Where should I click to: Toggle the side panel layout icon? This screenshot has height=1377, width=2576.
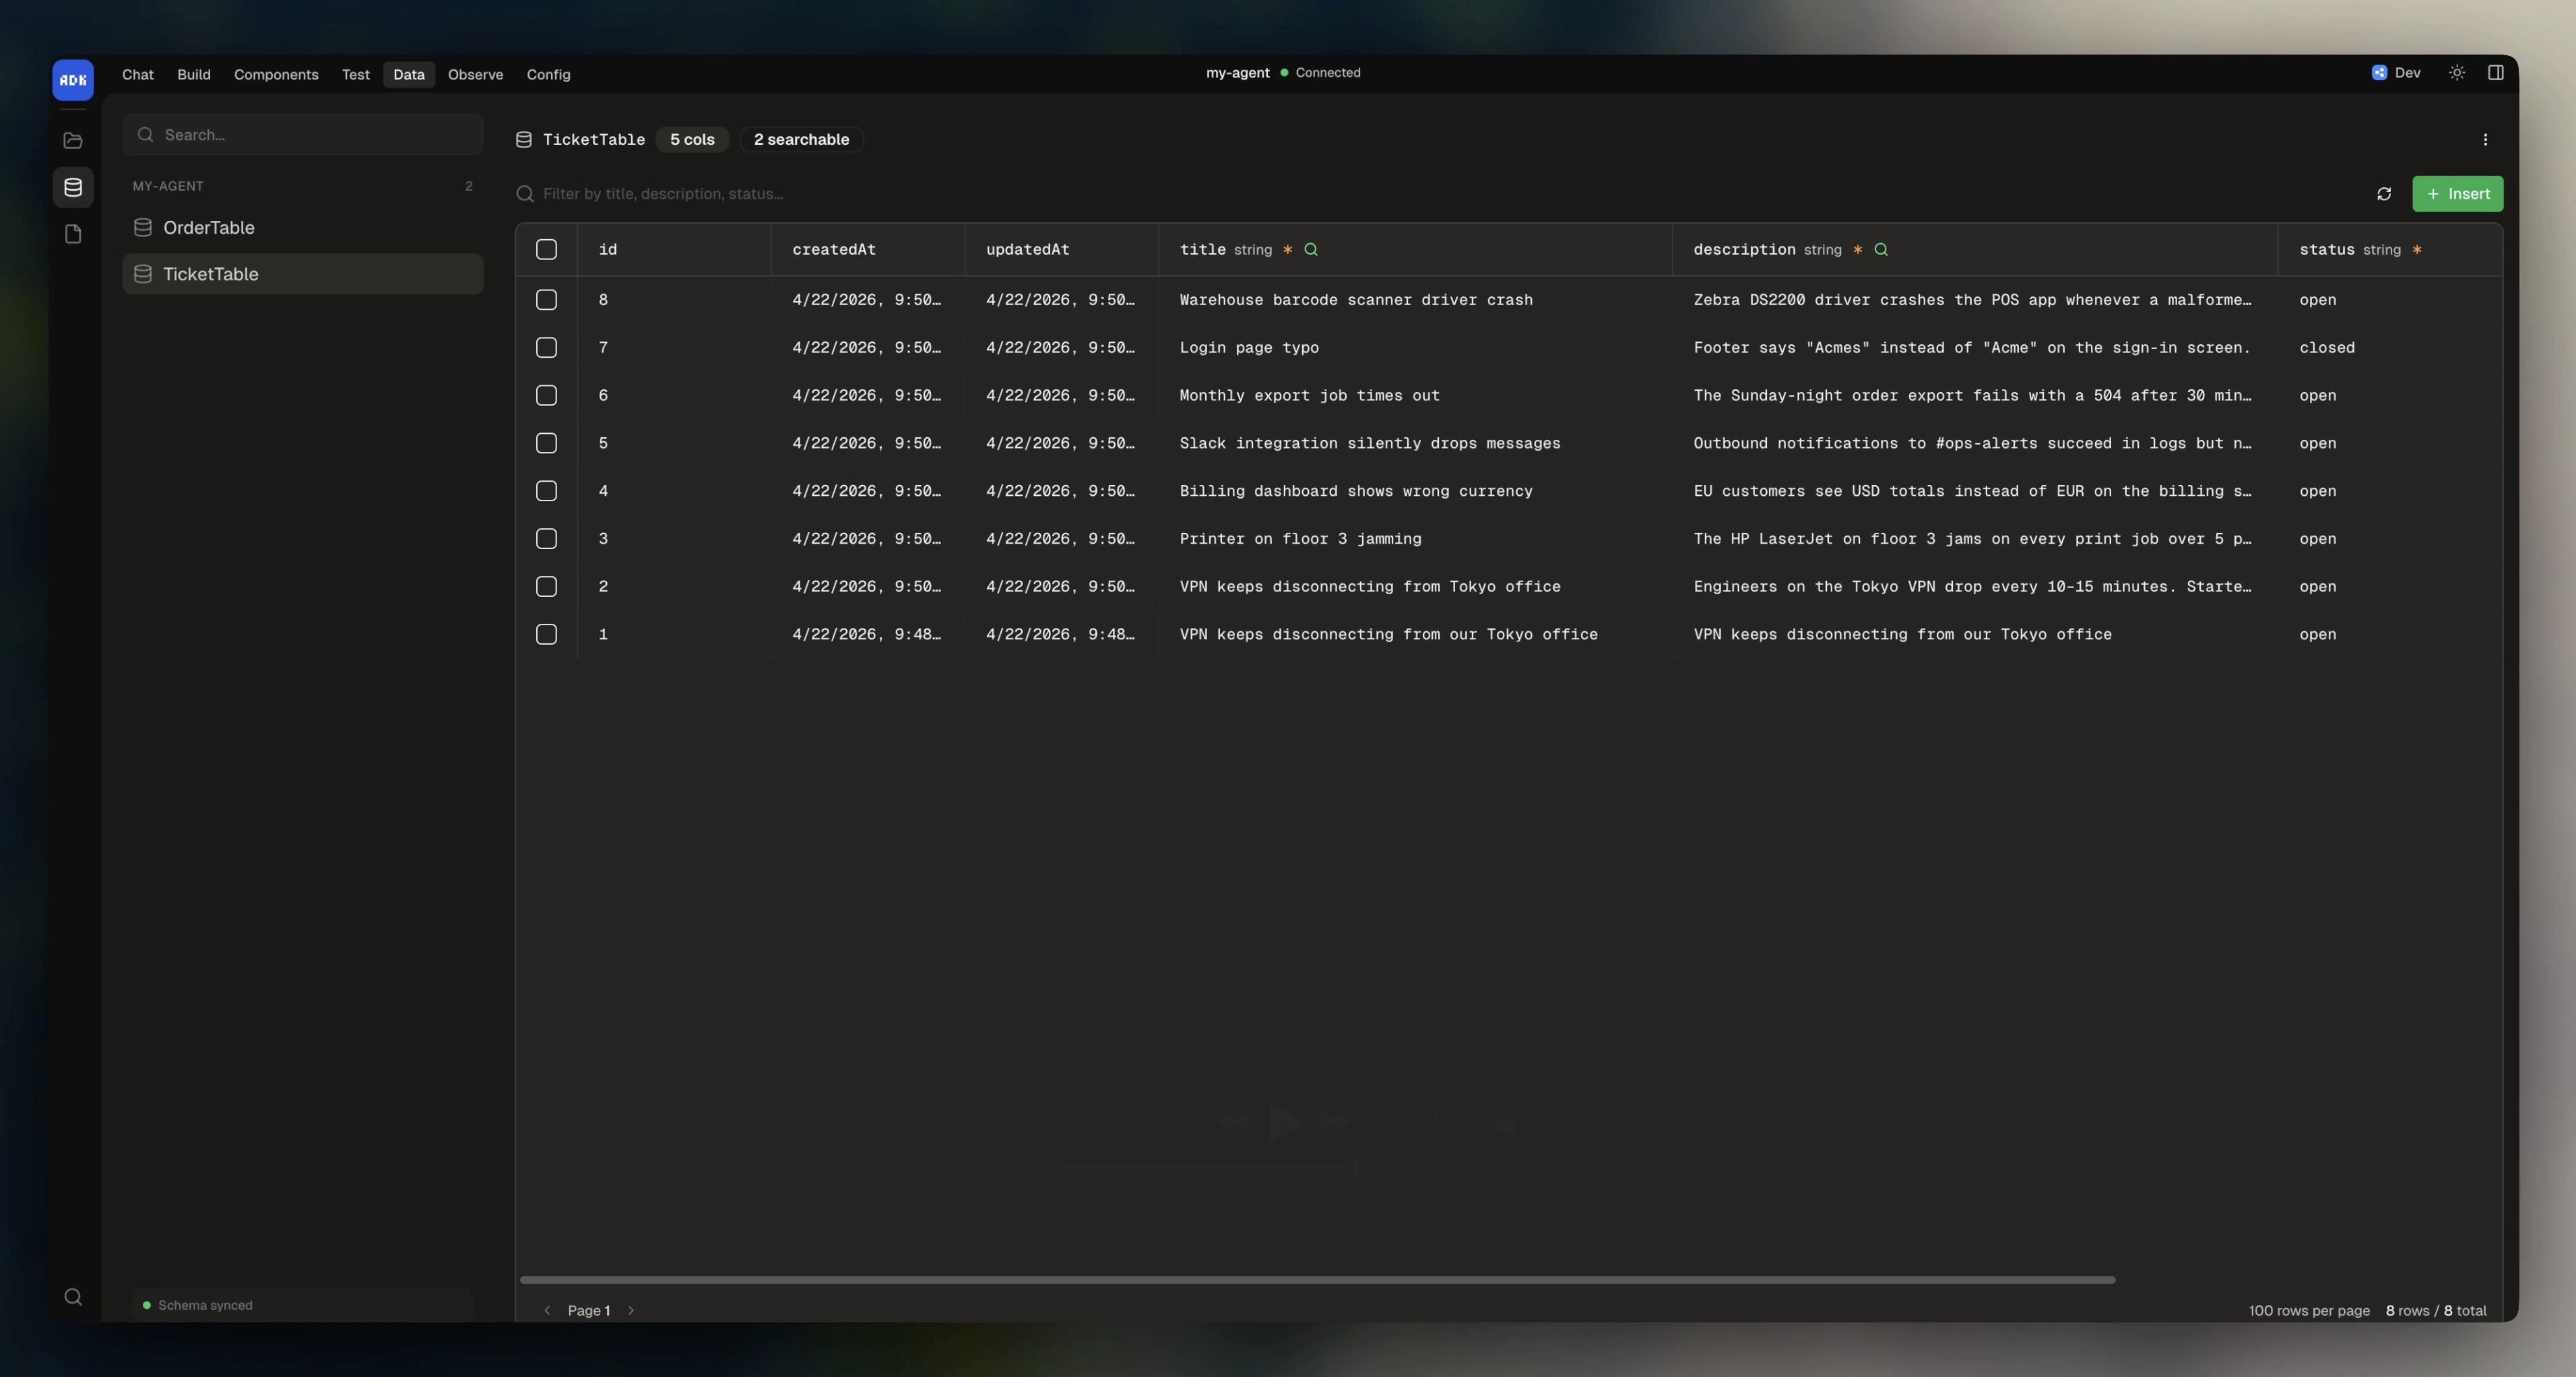[x=2495, y=73]
